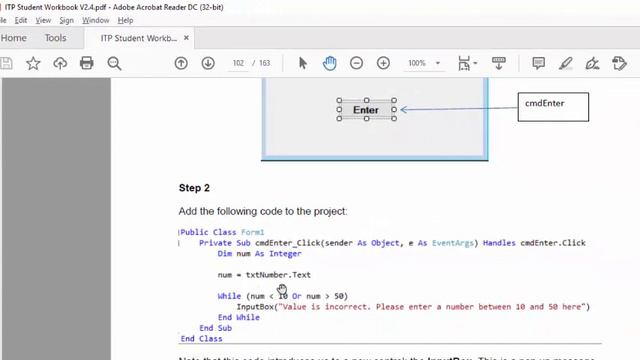Go to the previous page using the up arrow
Viewport: 640px width, 360px height.
[x=181, y=63]
